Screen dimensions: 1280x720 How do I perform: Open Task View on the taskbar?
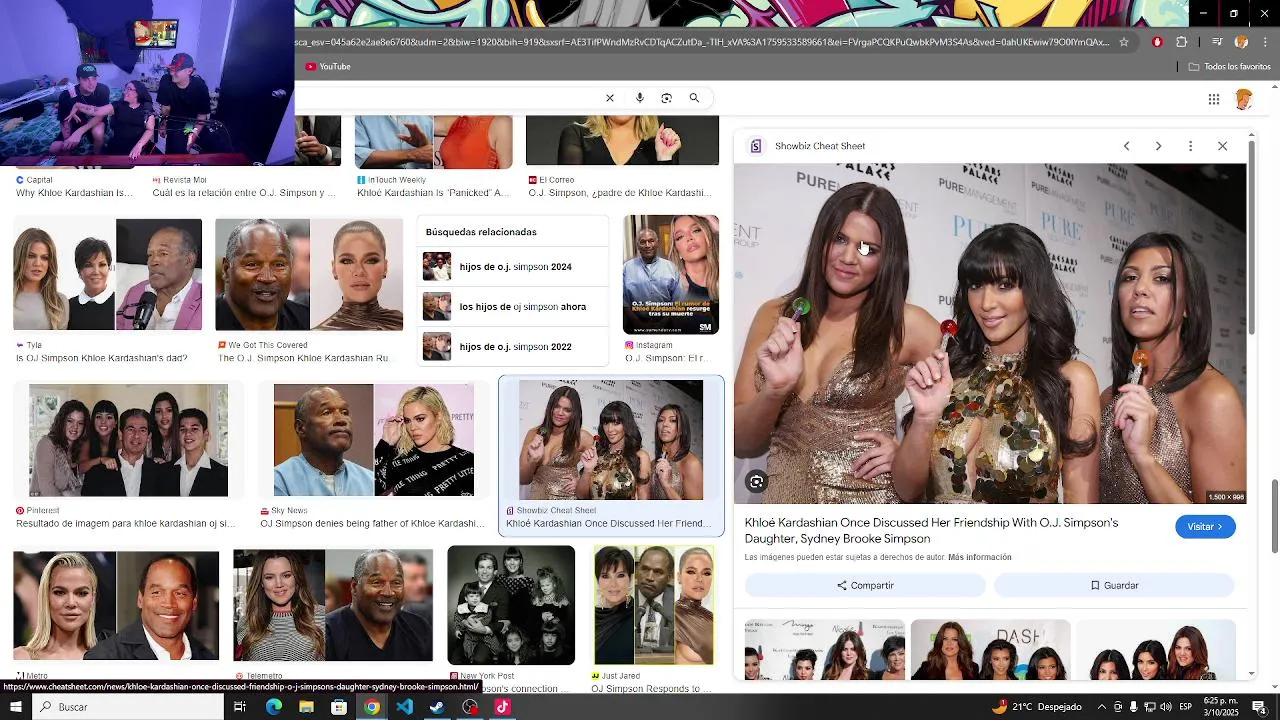(240, 707)
